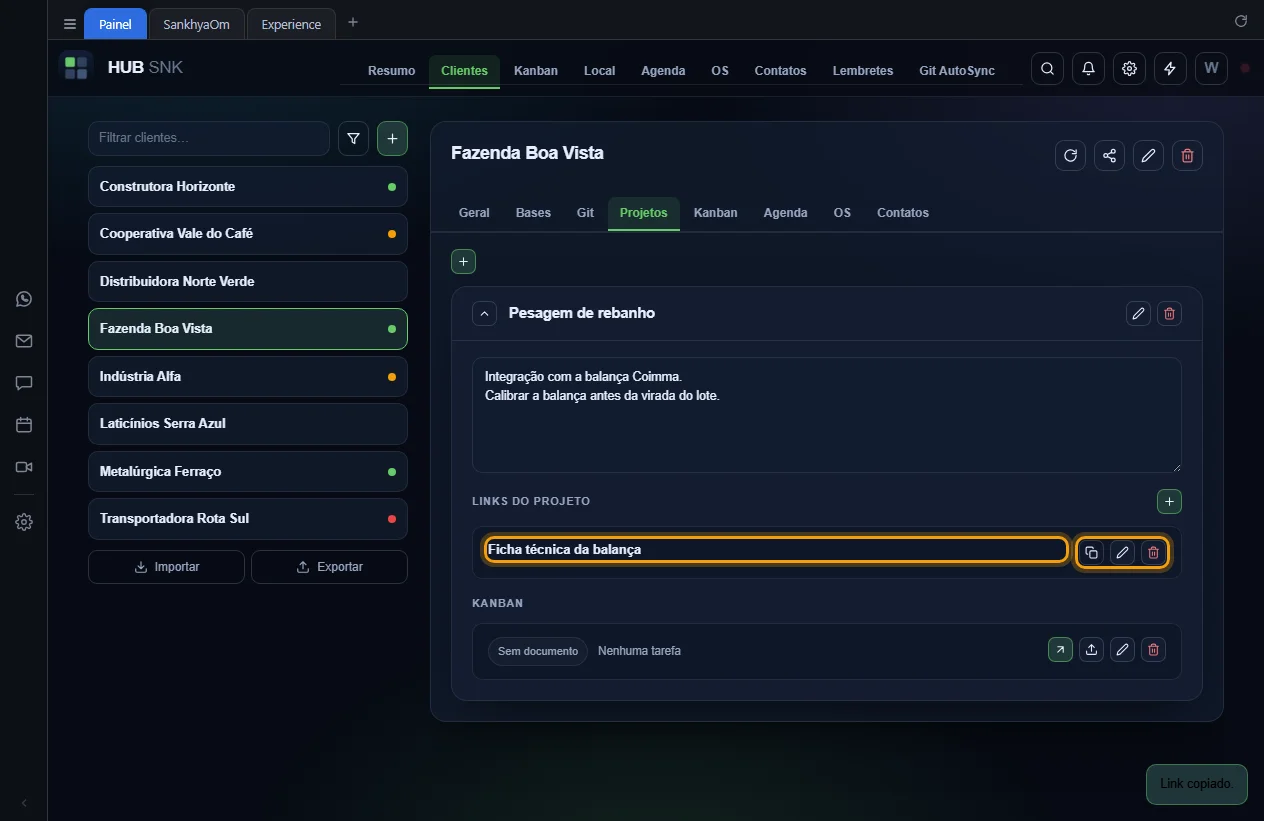1264x821 pixels.
Task: Click the Importar button
Action: 166,567
